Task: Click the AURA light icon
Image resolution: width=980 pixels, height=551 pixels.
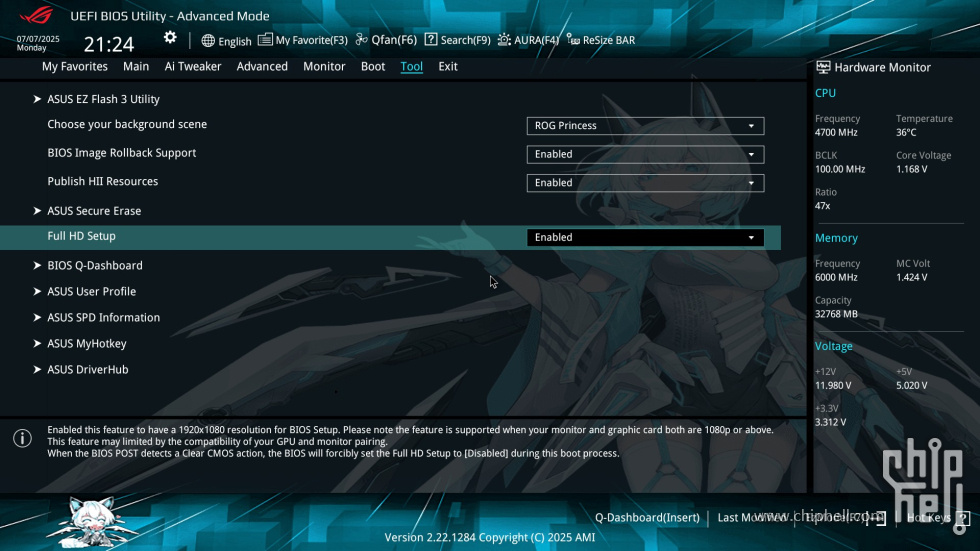Action: 504,40
